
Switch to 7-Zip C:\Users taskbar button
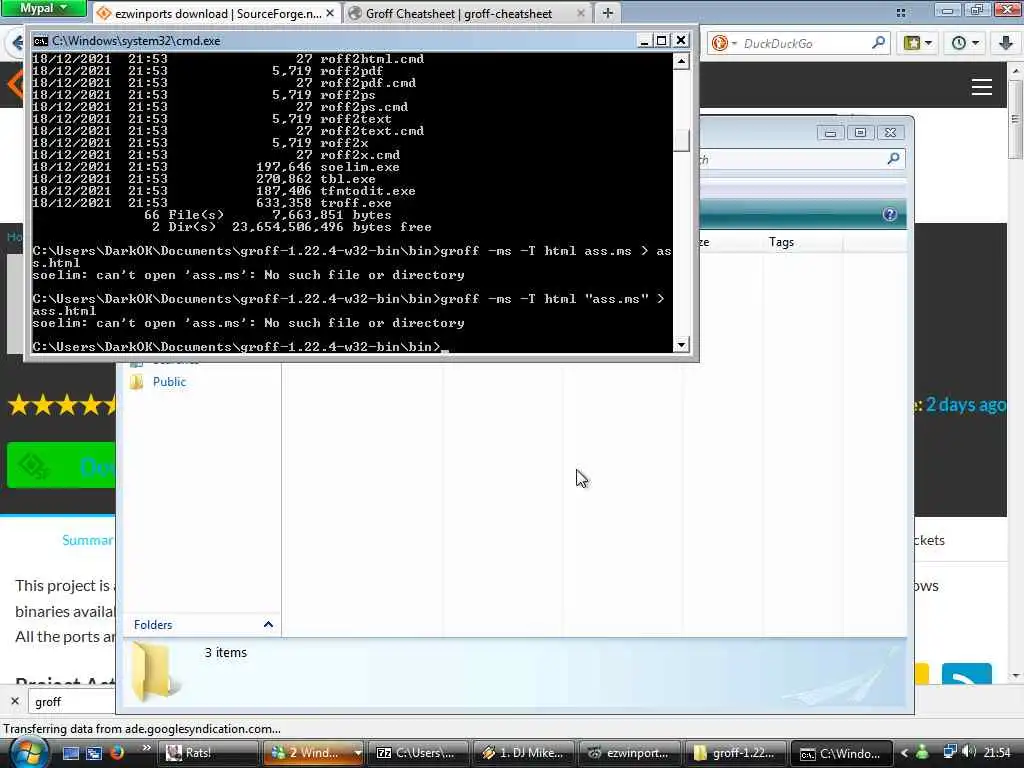[418, 753]
